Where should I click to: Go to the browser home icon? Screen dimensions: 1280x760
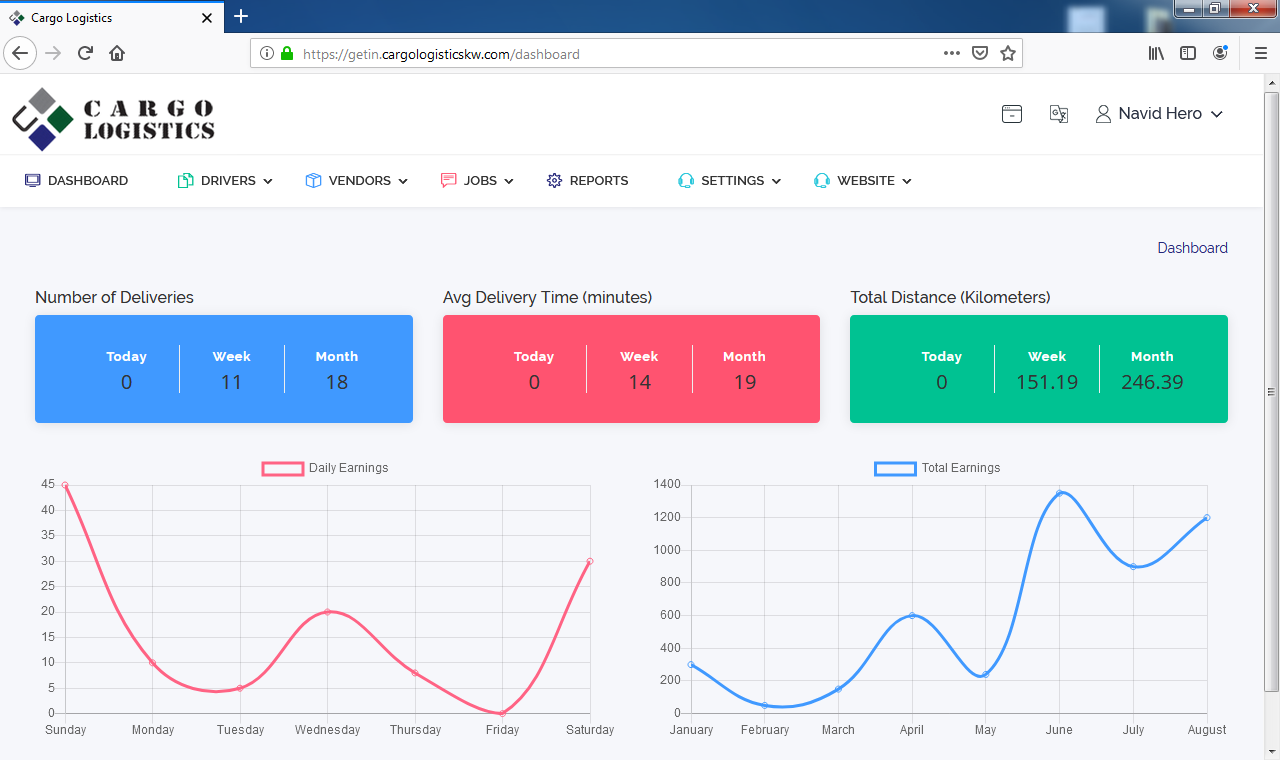pyautogui.click(x=117, y=54)
